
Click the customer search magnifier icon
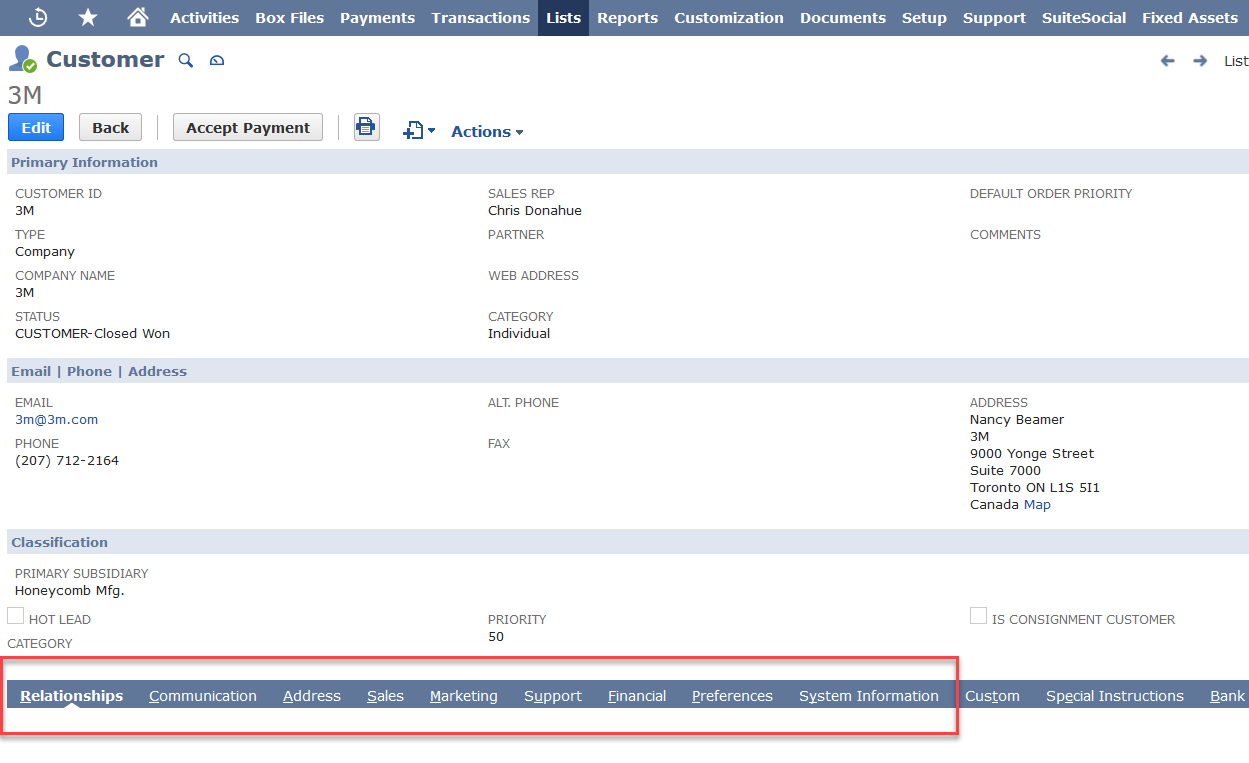pos(185,61)
